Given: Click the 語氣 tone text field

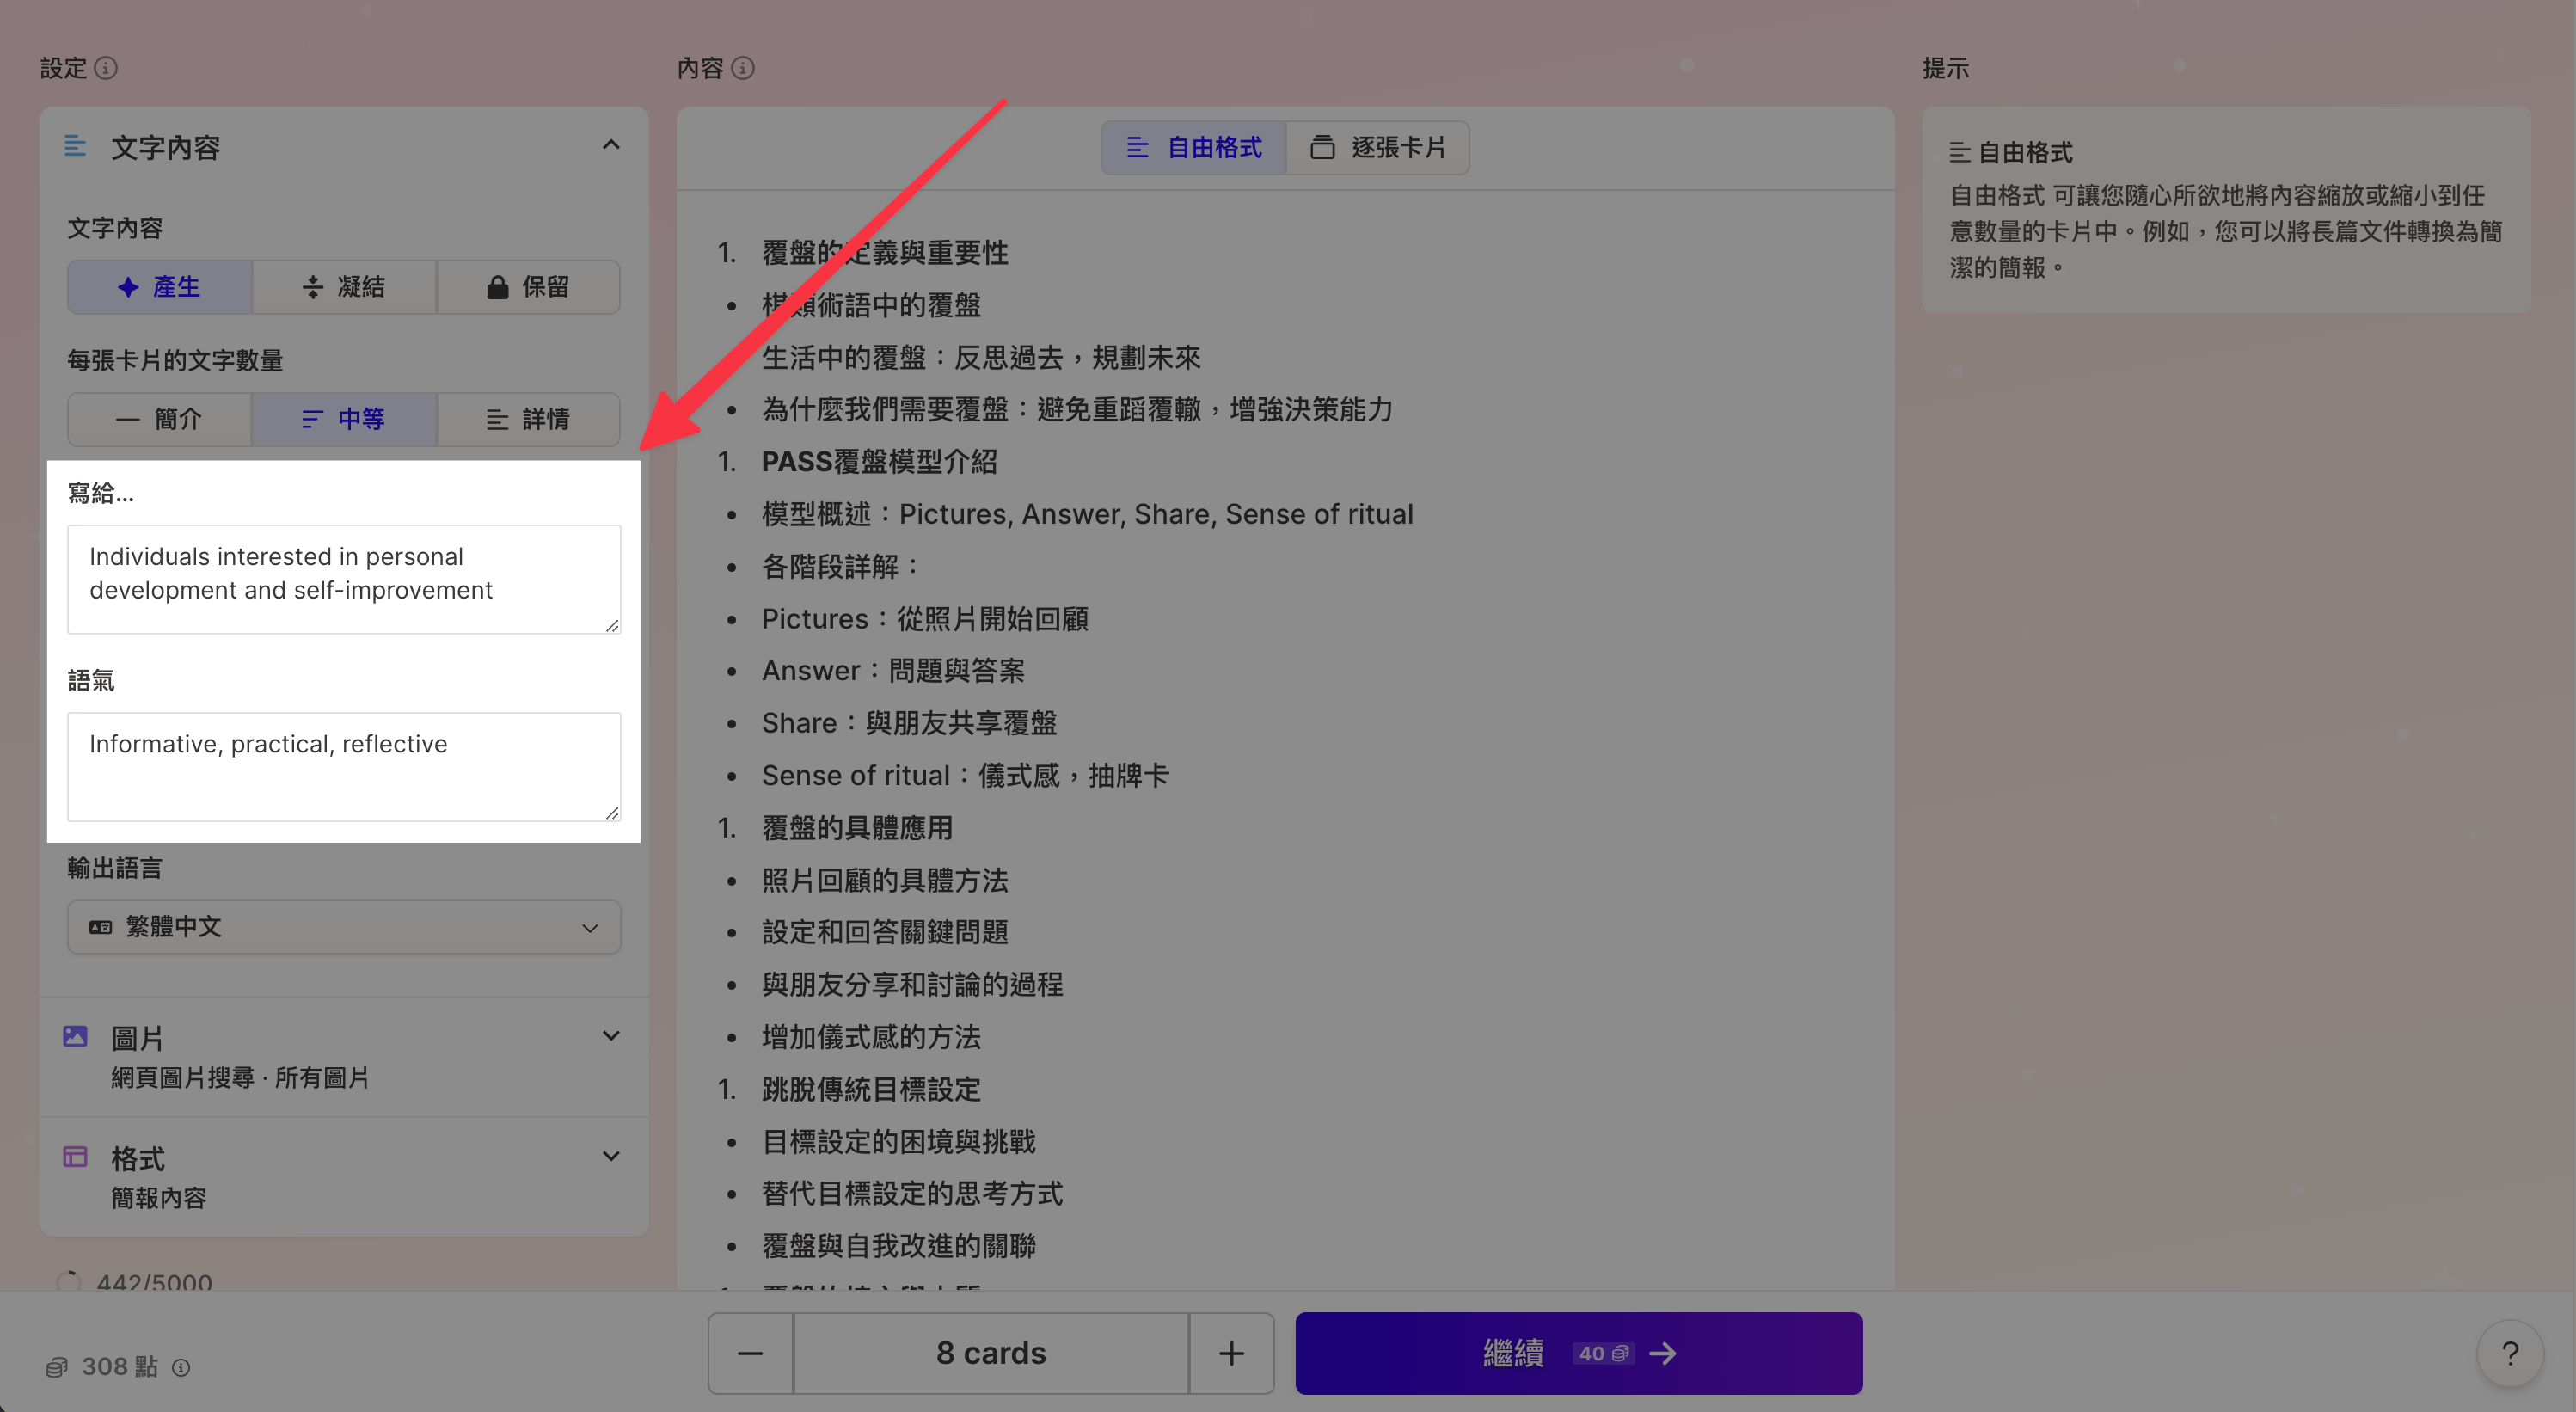Looking at the screenshot, I should [344, 766].
